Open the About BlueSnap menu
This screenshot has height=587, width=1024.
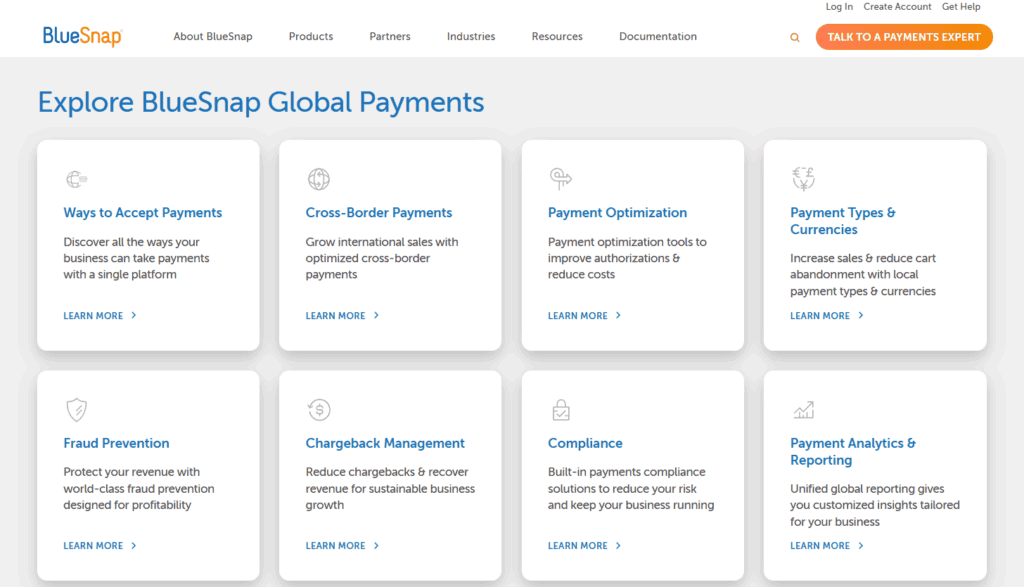pyautogui.click(x=213, y=37)
